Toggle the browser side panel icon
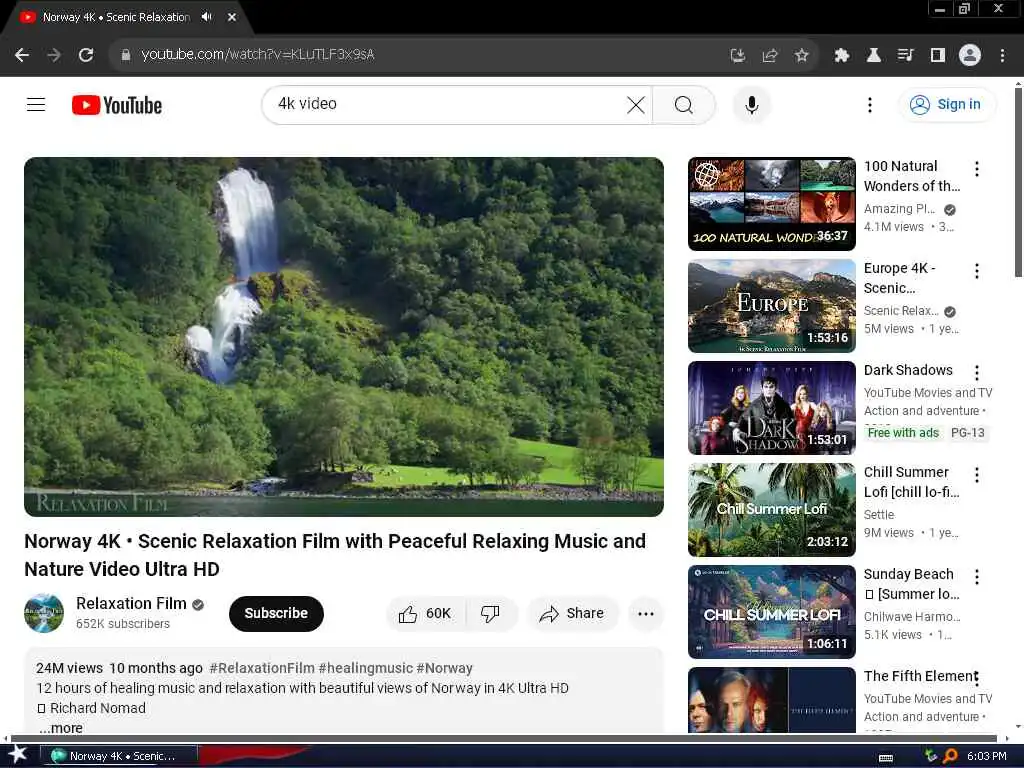The height and width of the screenshot is (768, 1024). [937, 56]
